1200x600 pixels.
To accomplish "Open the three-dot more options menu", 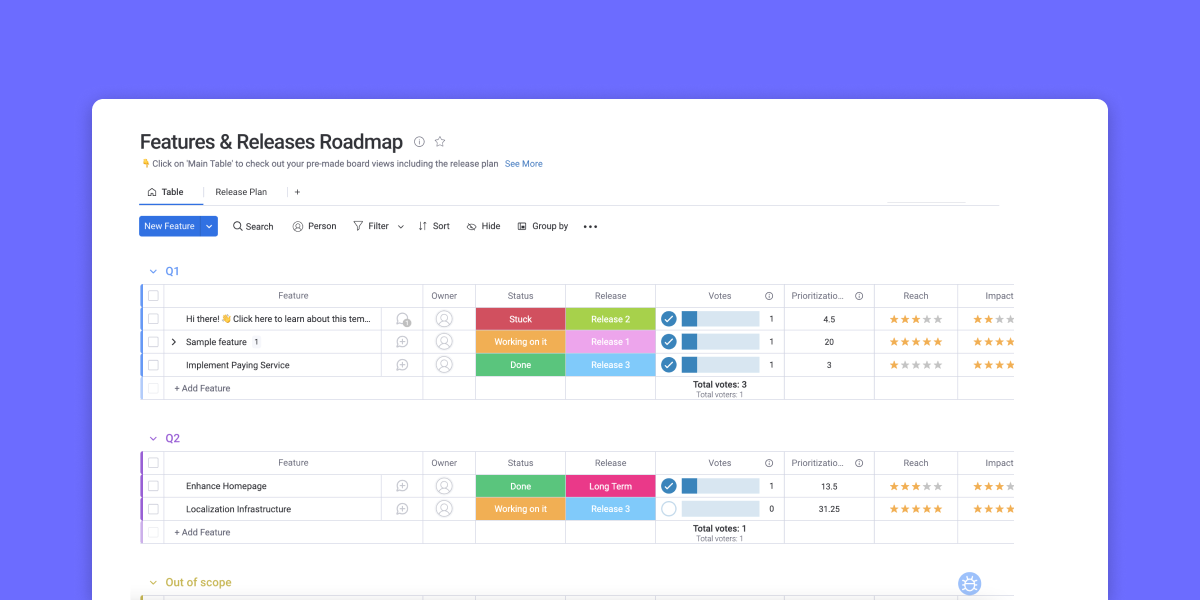I will 590,226.
